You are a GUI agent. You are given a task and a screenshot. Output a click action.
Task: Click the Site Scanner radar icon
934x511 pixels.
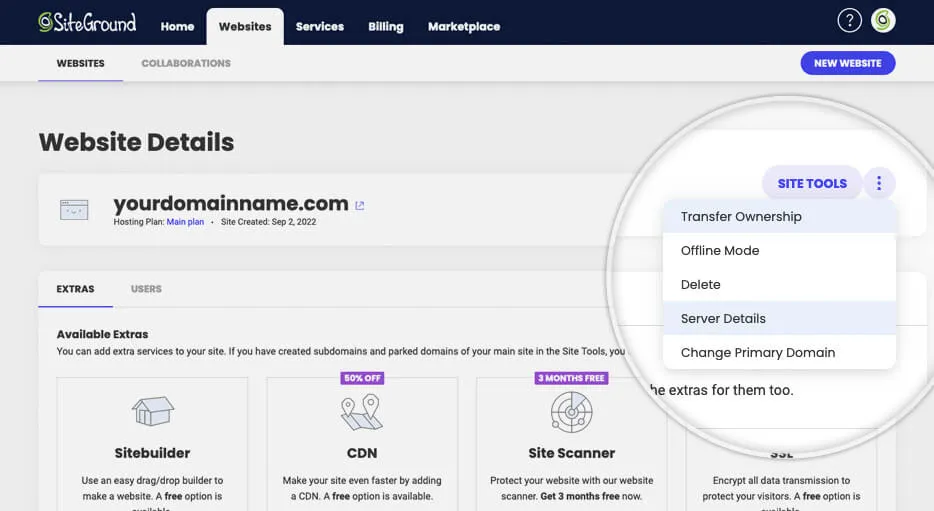[x=571, y=412]
